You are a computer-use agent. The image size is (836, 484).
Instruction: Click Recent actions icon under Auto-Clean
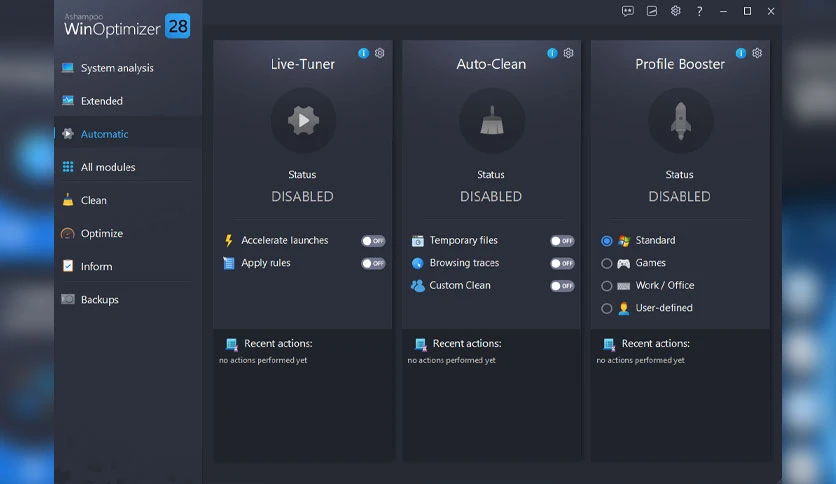(x=421, y=344)
